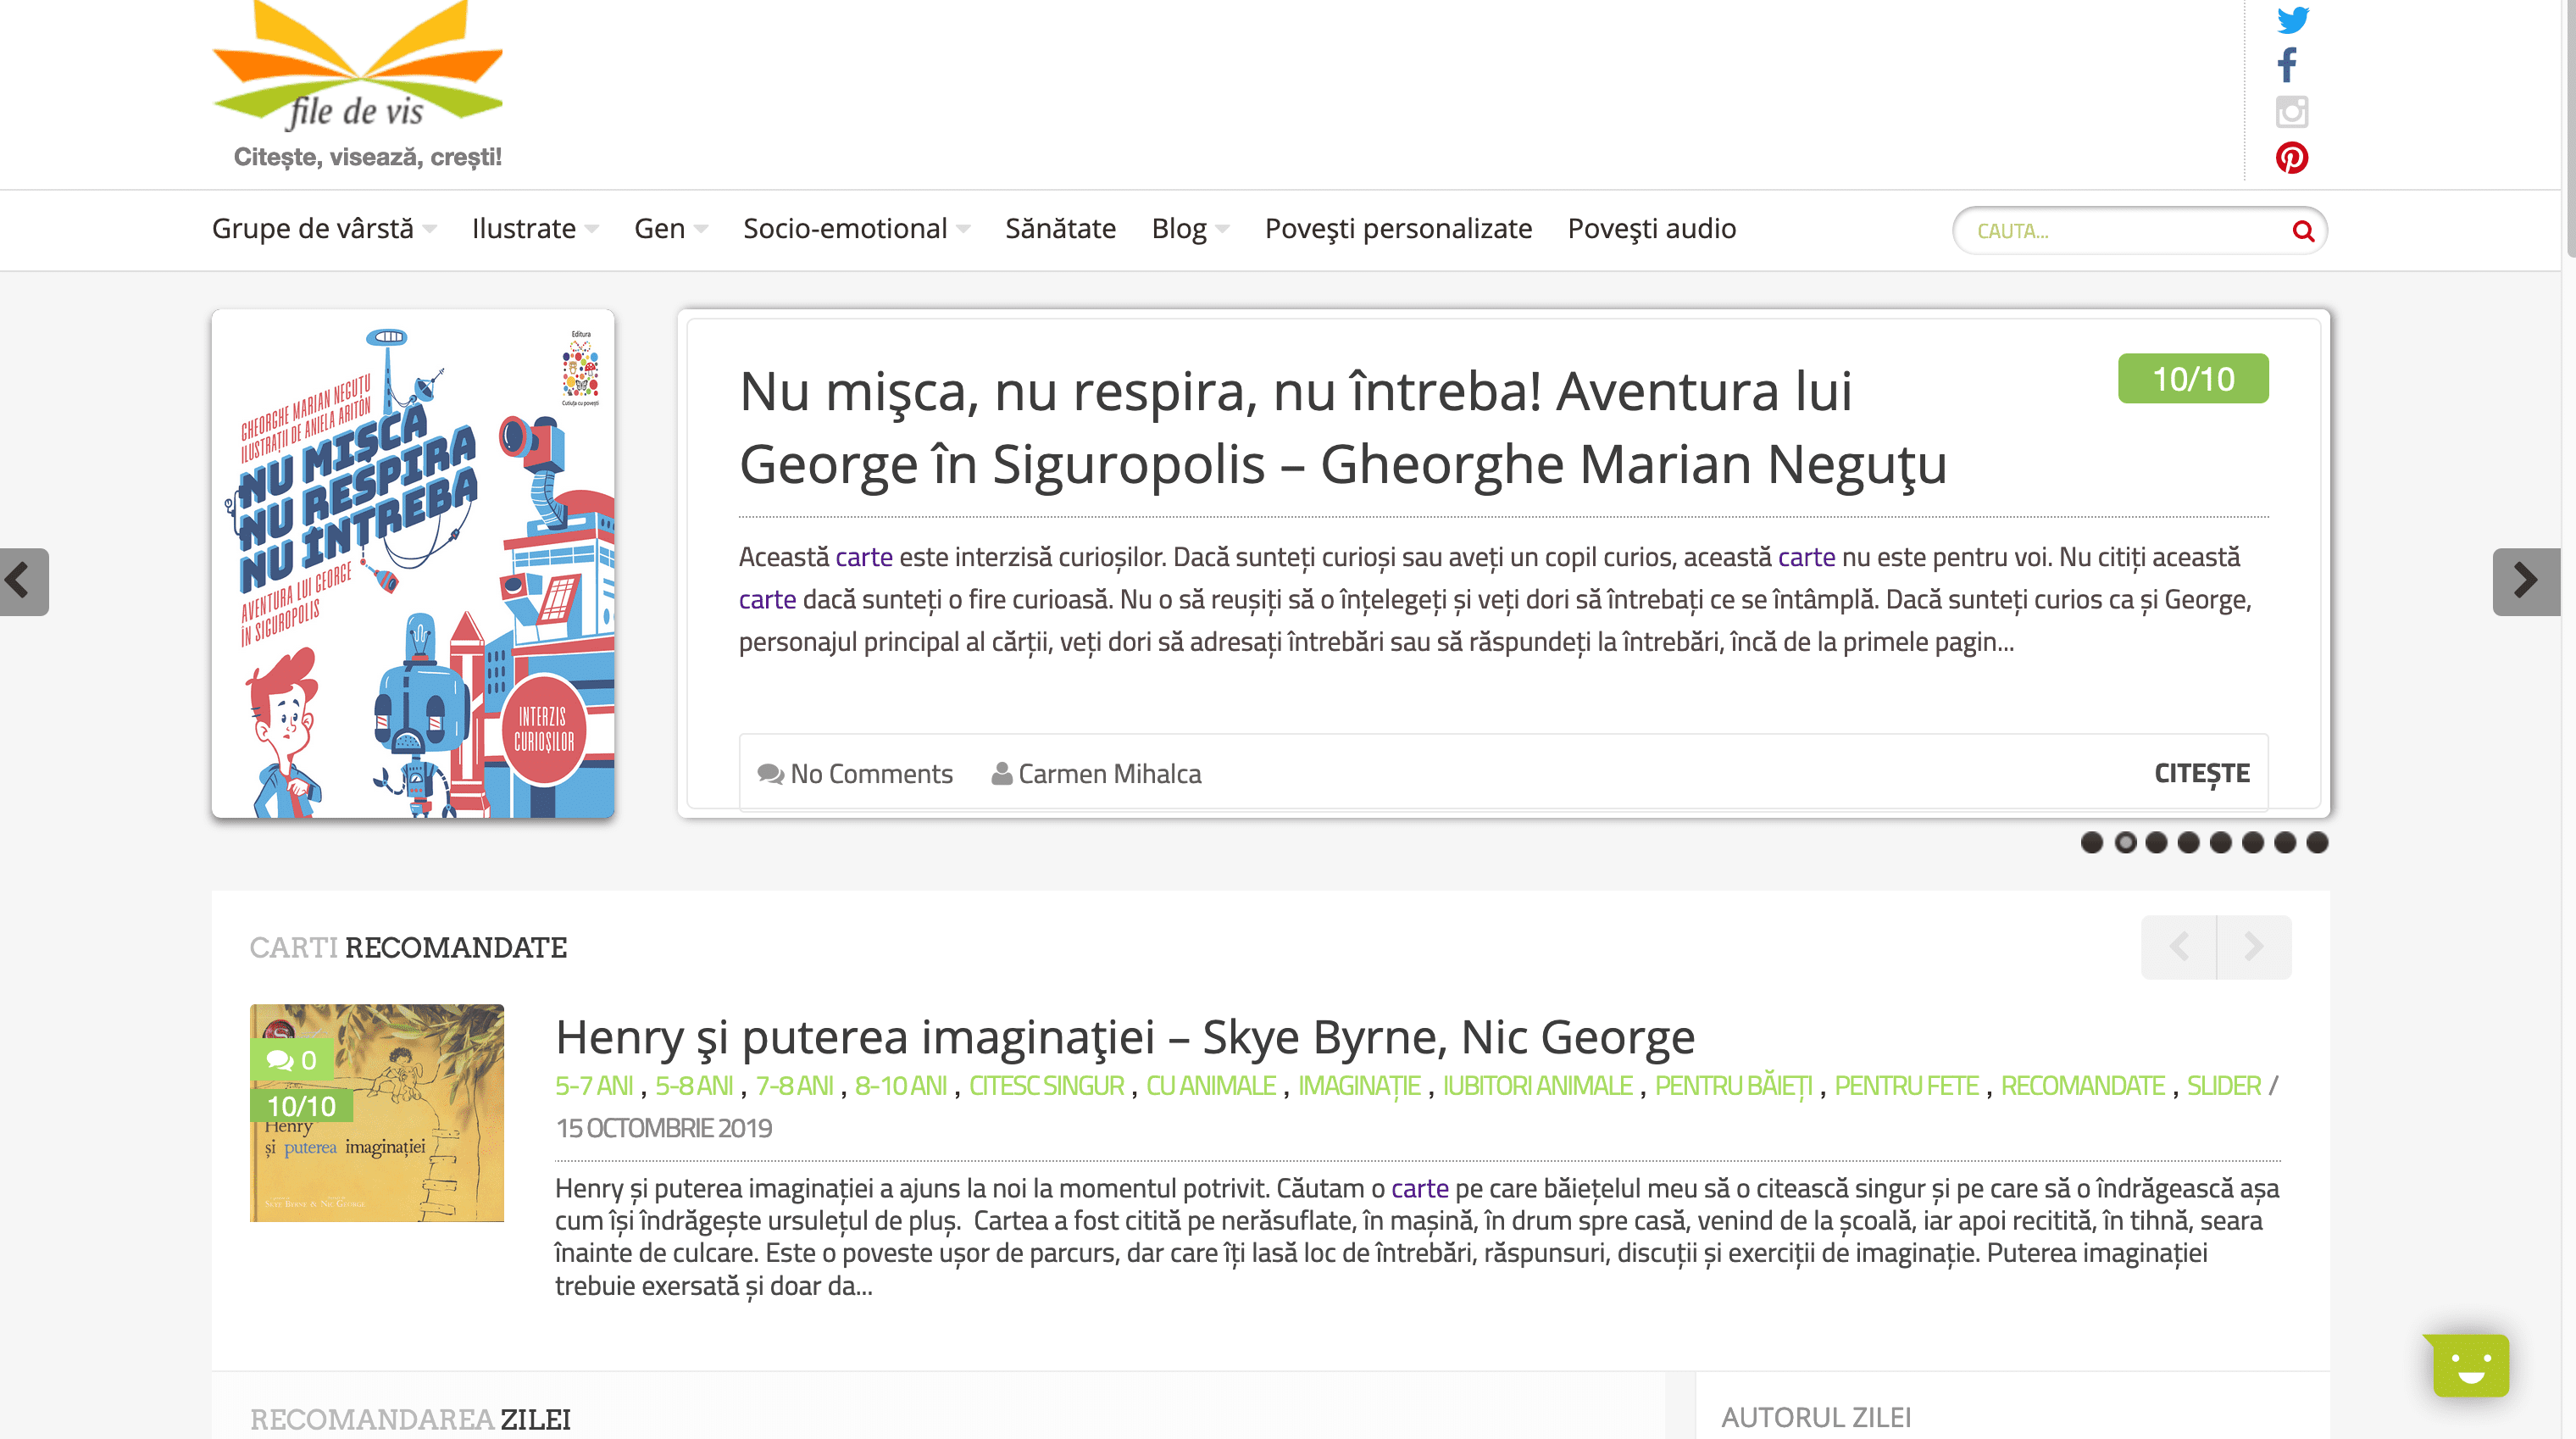Open the Facebook page icon
Viewport: 2576px width, 1439px height.
click(2287, 66)
